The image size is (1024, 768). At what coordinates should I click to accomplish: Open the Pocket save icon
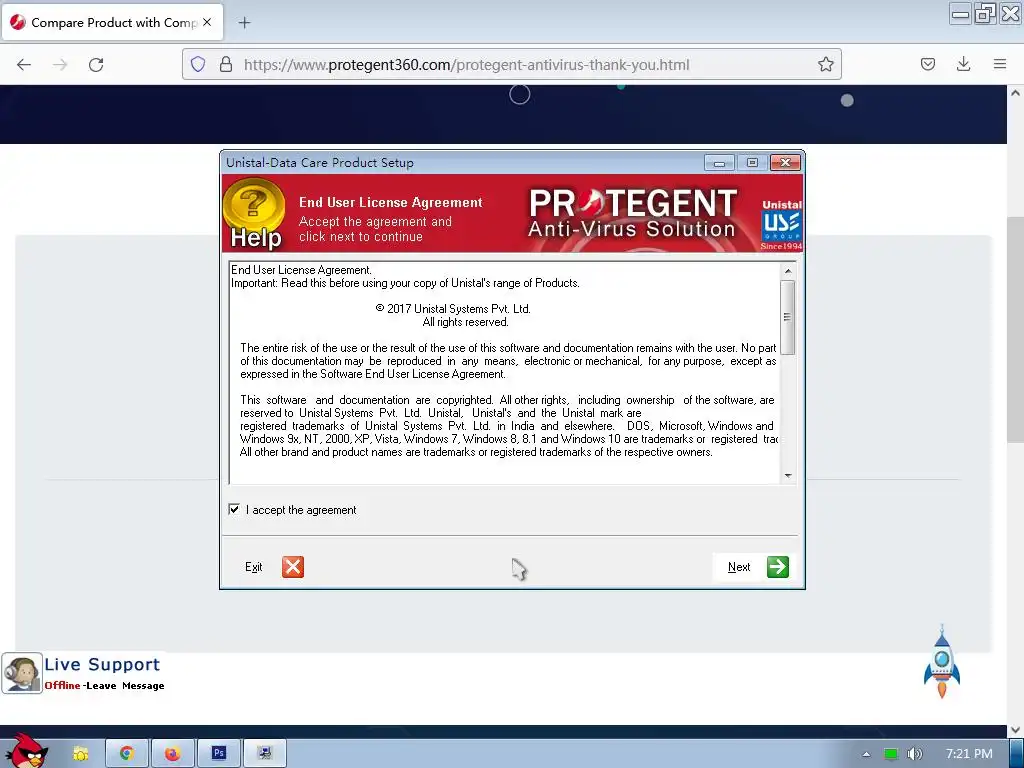927,64
